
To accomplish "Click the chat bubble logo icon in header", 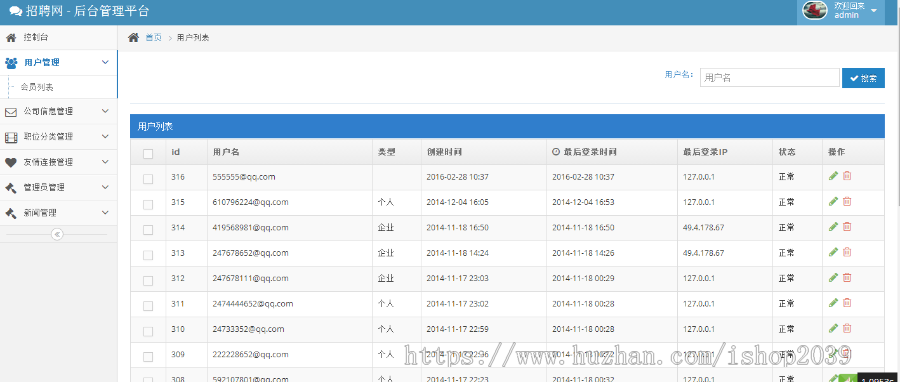I will [15, 11].
